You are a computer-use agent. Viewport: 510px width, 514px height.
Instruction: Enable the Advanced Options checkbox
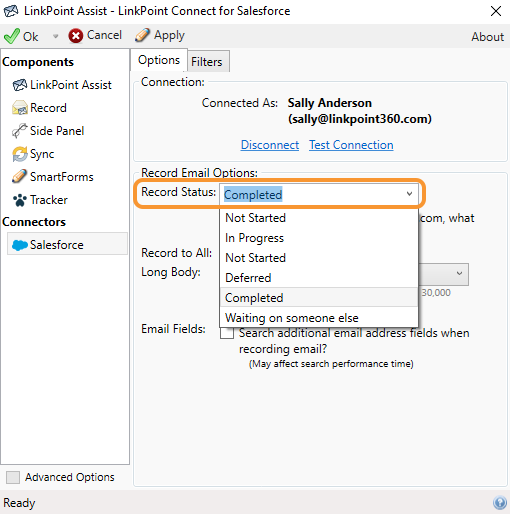click(x=13, y=477)
